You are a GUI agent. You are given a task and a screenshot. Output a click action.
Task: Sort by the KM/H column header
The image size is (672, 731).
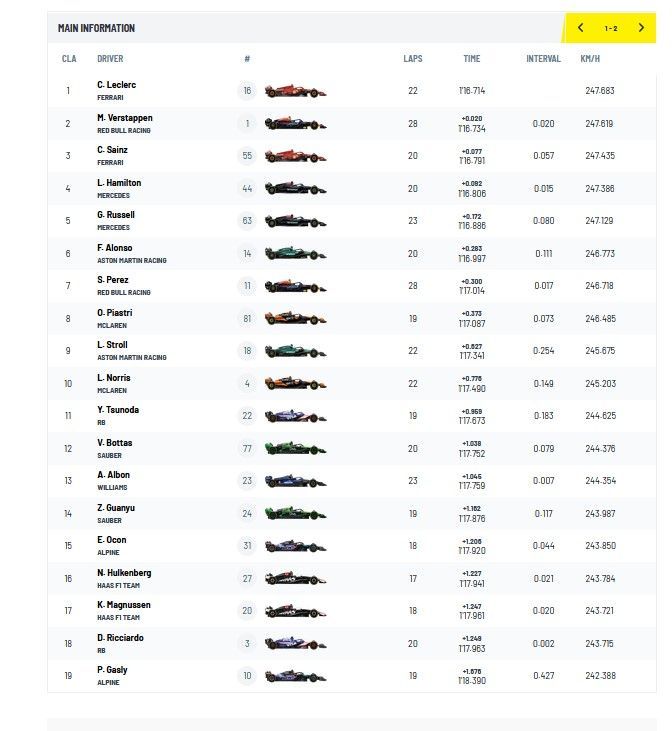pos(590,59)
